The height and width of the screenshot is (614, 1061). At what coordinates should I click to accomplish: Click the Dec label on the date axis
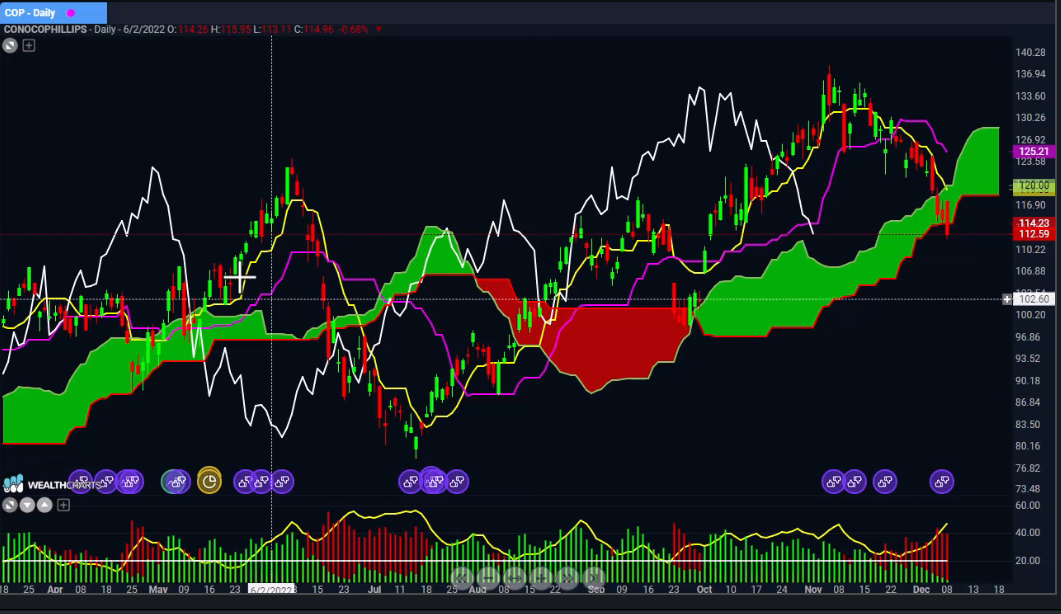921,590
